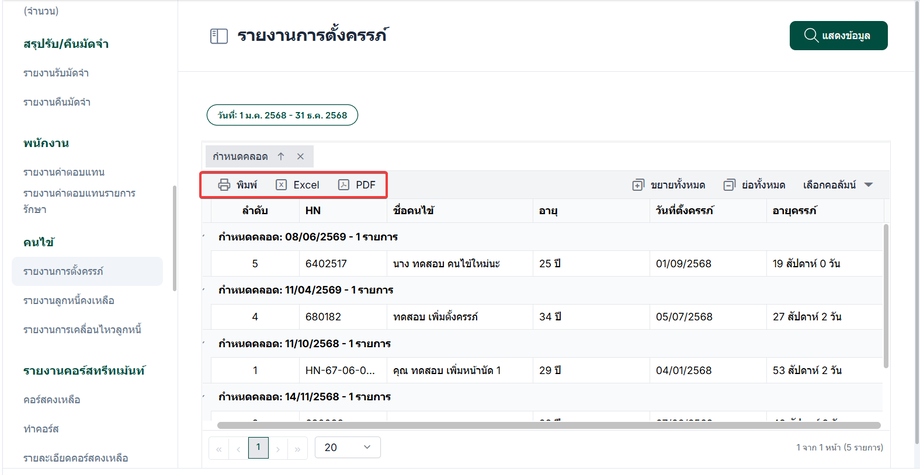This screenshot has height=475, width=920.
Task: Click the แสดงข้อมูล button
Action: click(838, 36)
